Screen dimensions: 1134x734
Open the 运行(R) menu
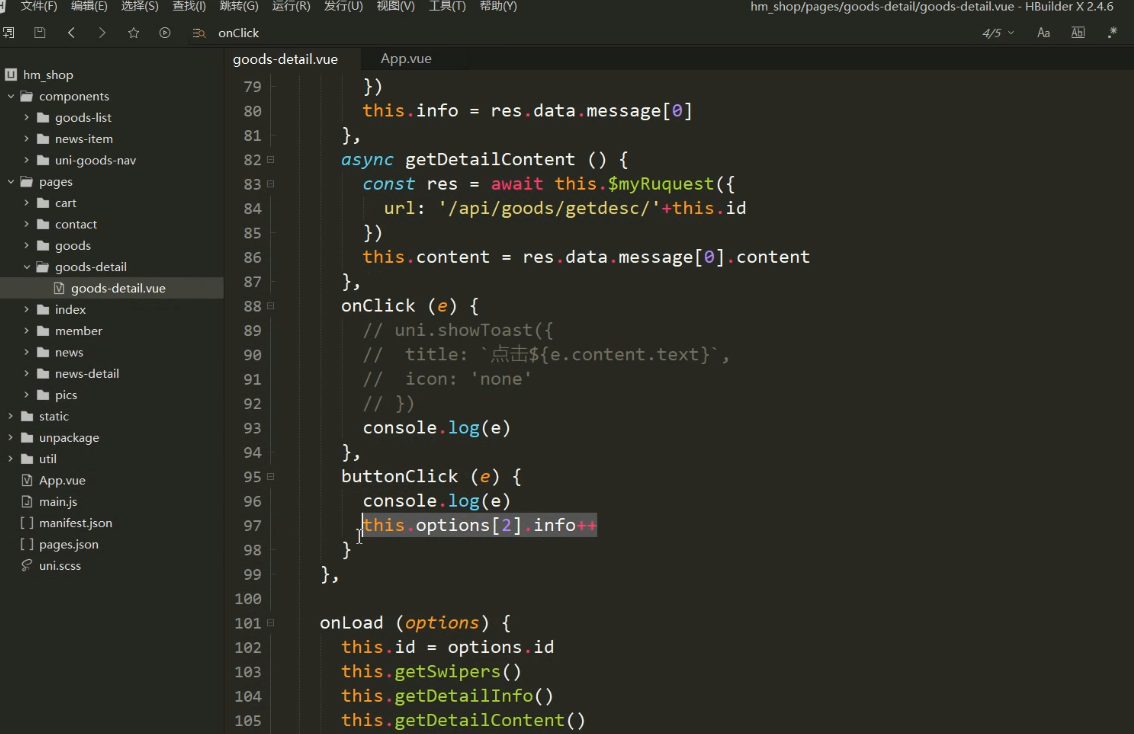tap(291, 7)
